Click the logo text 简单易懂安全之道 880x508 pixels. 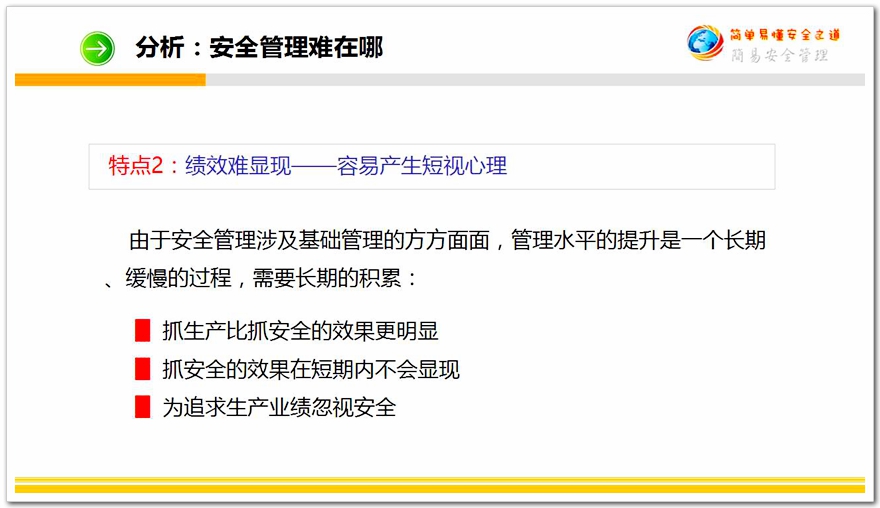click(785, 35)
